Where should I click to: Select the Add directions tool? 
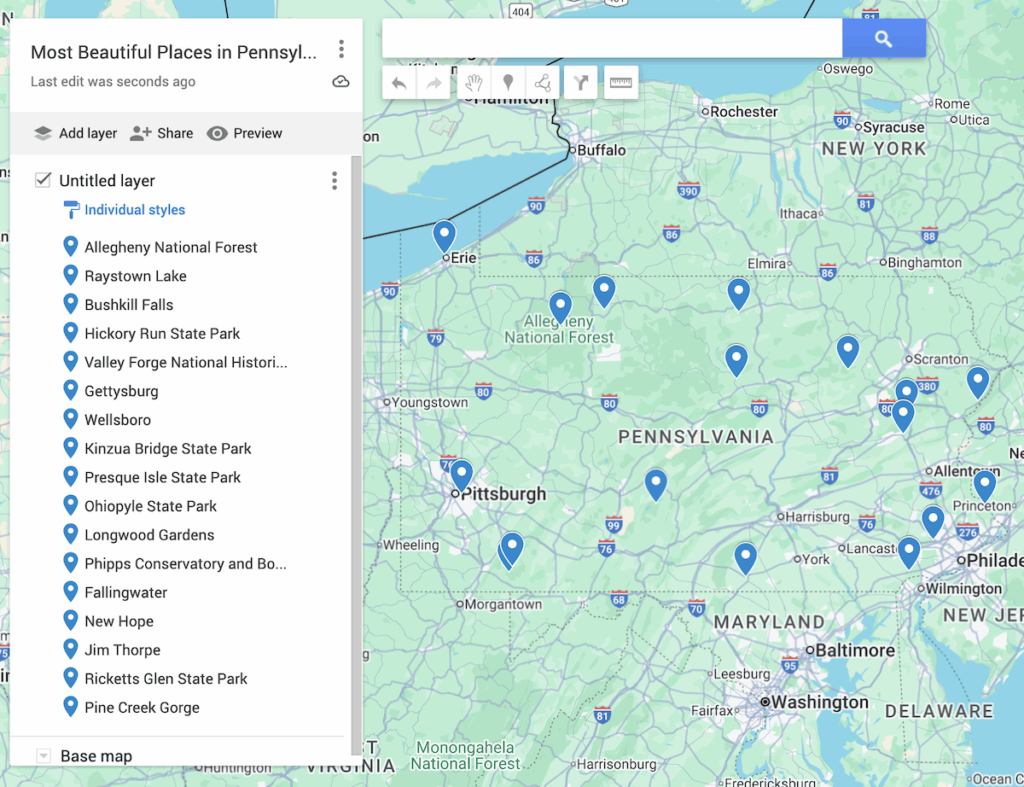click(x=581, y=83)
